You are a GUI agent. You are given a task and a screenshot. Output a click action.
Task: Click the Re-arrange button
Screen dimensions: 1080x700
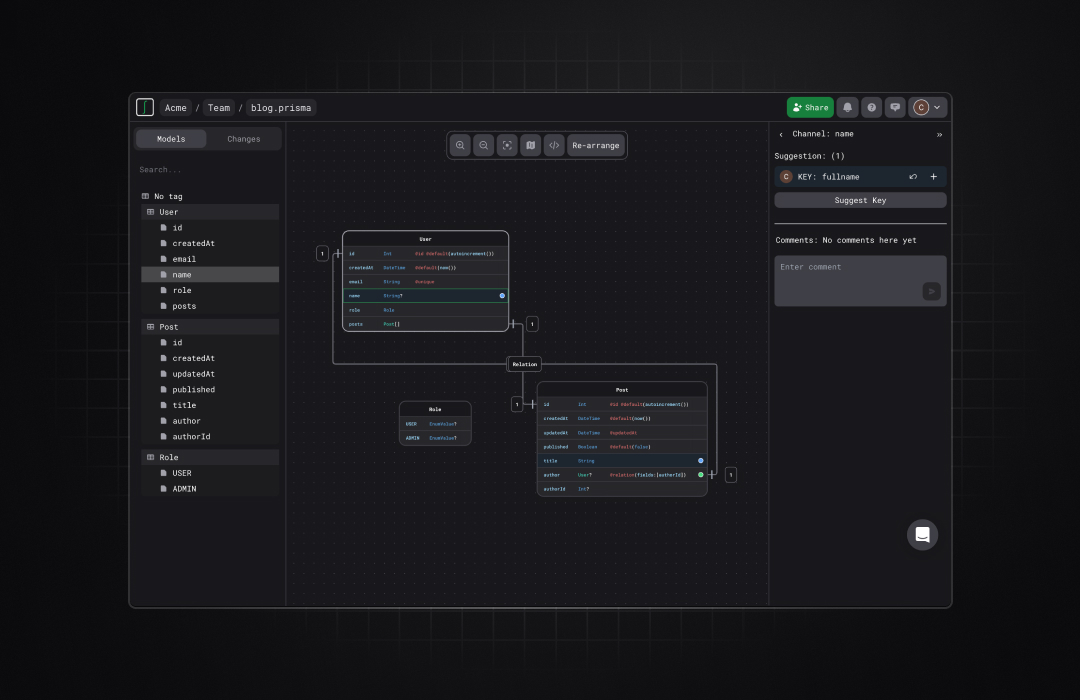click(x=596, y=145)
